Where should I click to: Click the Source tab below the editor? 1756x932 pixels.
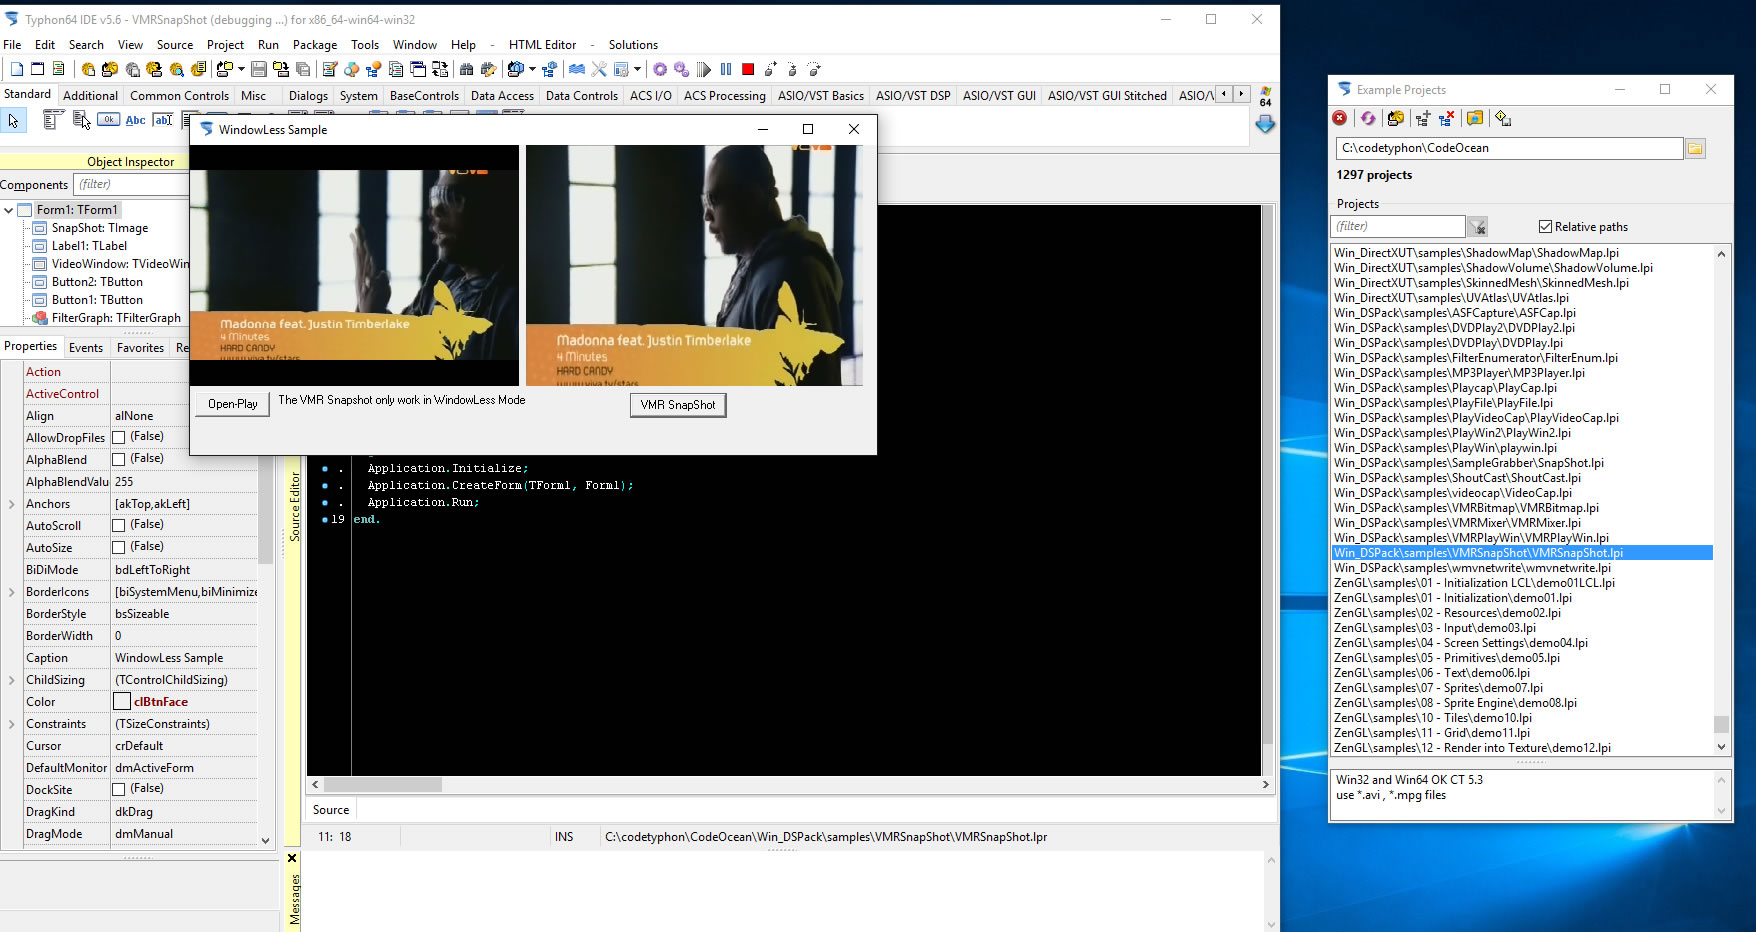coord(331,810)
